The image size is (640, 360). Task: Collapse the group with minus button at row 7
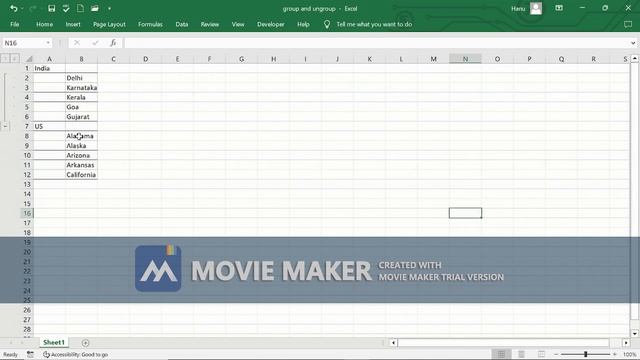click(x=5, y=126)
